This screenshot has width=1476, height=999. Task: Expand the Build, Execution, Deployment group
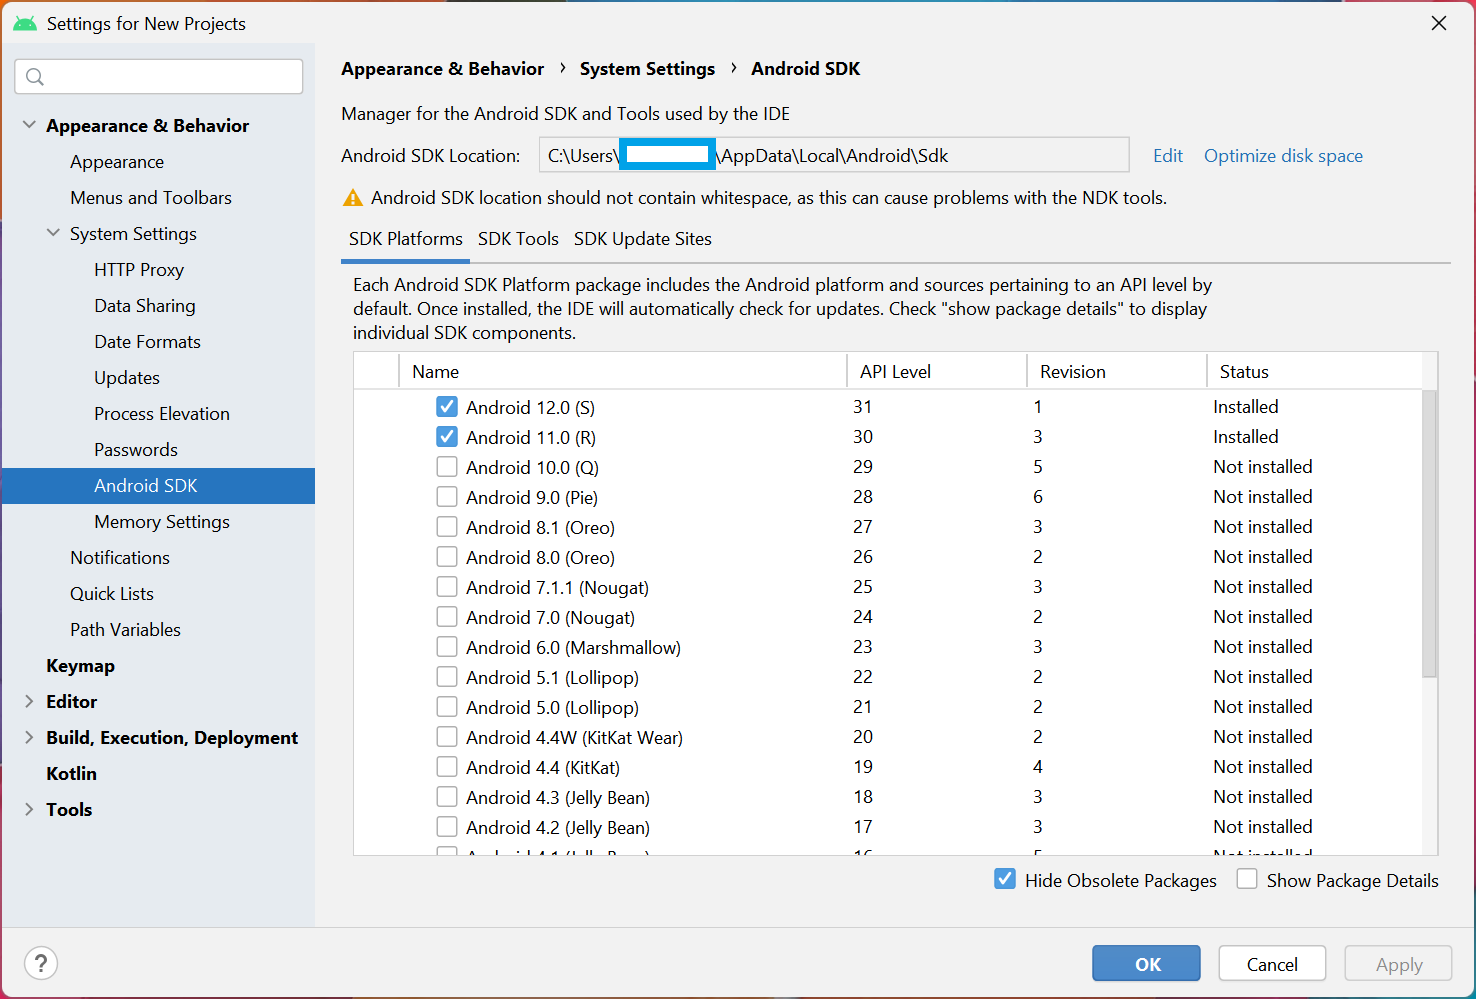[x=29, y=737]
